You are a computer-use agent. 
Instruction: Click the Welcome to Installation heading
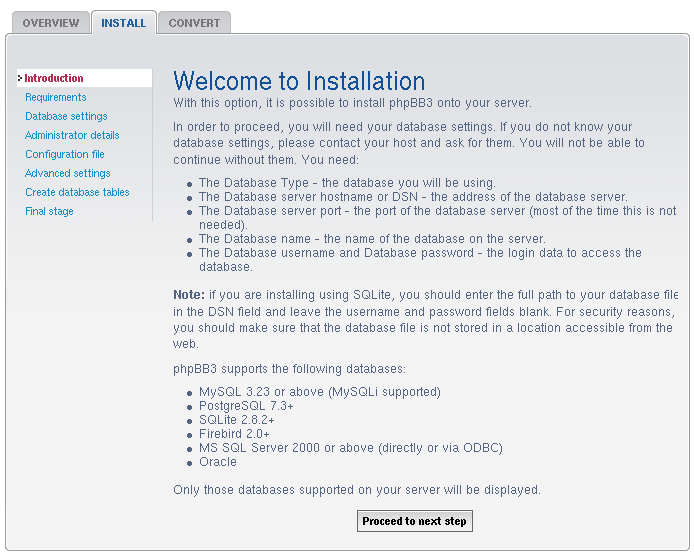pyautogui.click(x=299, y=81)
